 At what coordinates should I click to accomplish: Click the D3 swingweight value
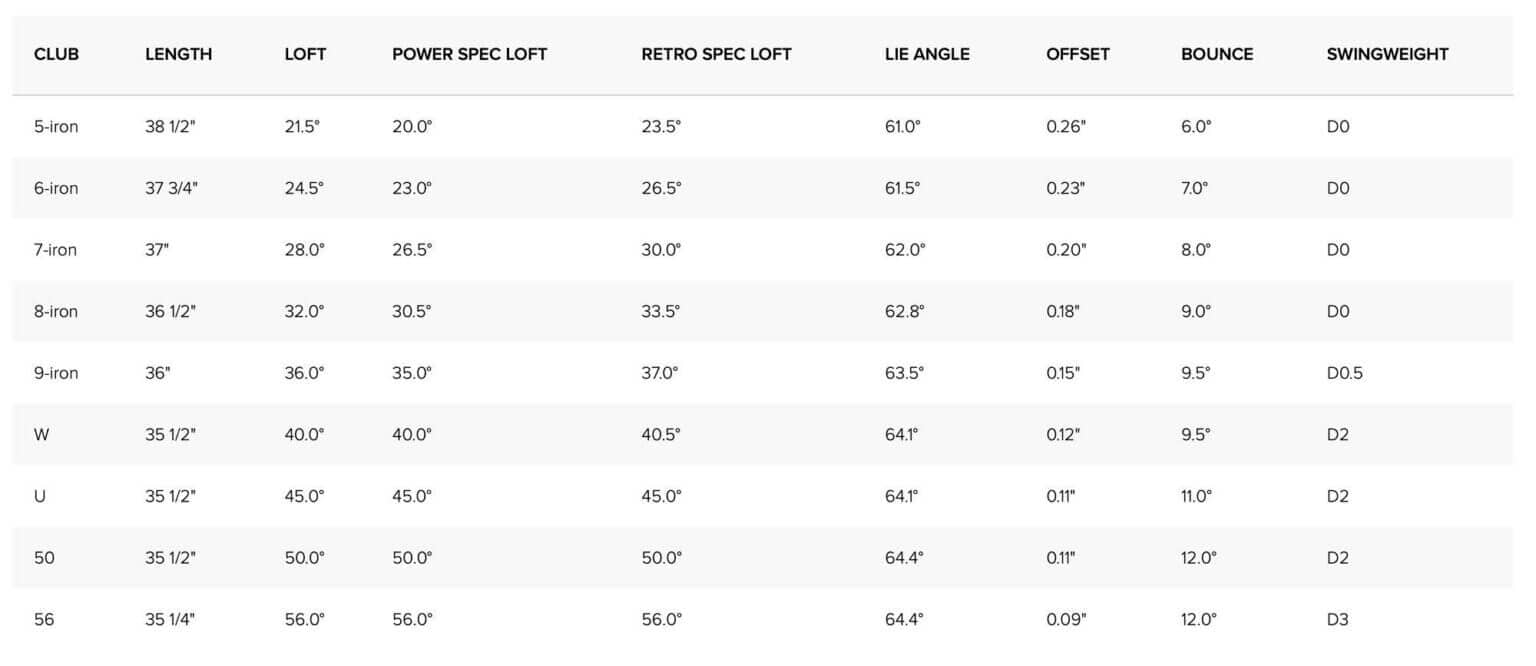(1337, 620)
